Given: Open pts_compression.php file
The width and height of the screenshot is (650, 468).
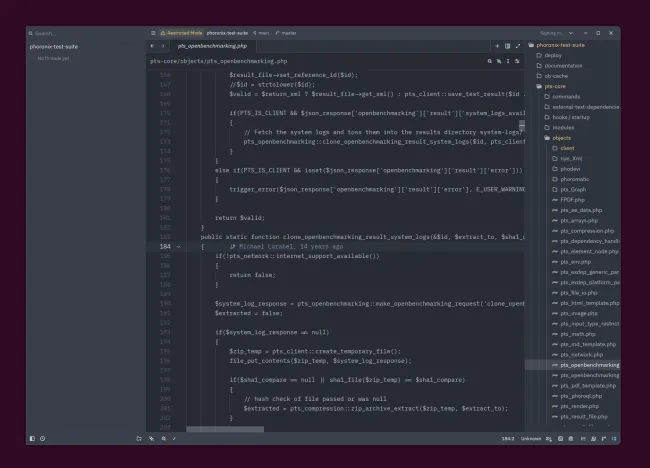Looking at the screenshot, I should [583, 231].
